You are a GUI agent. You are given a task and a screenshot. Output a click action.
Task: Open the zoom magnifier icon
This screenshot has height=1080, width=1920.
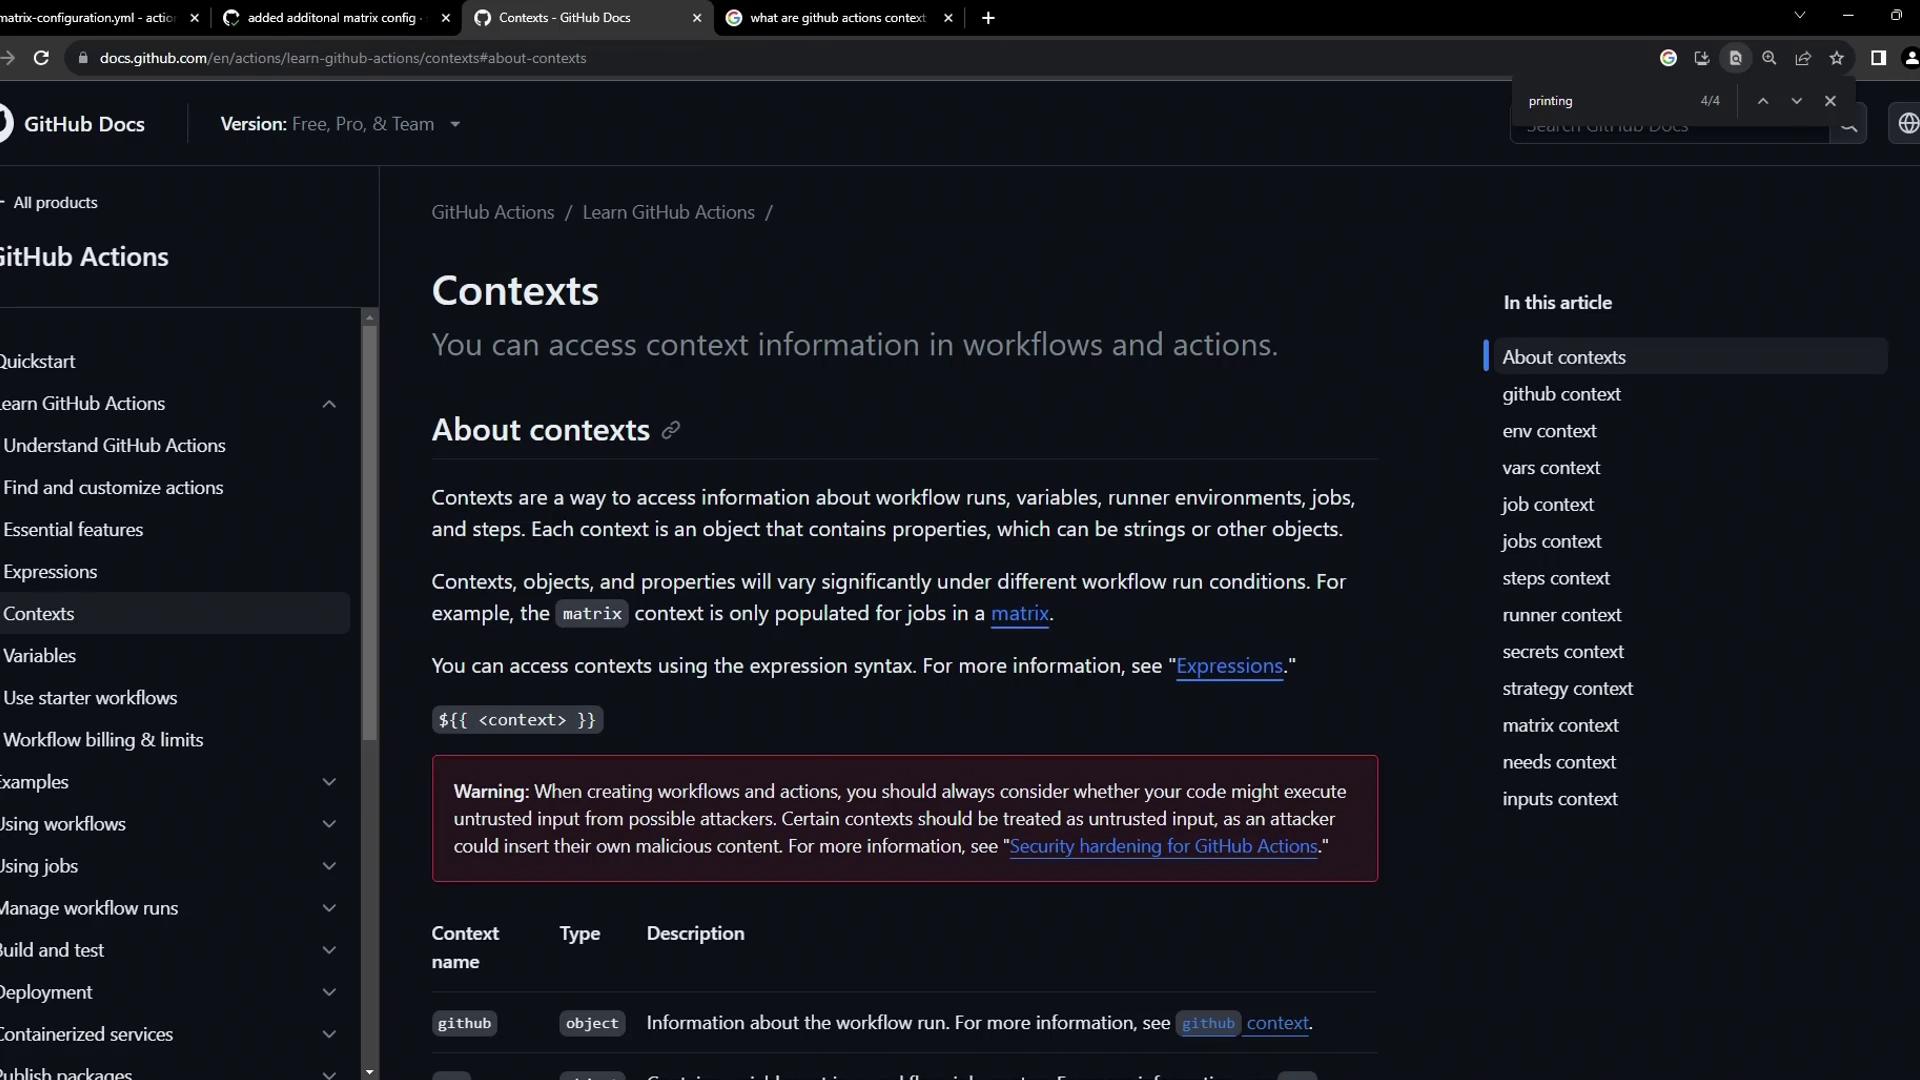pos(1769,58)
